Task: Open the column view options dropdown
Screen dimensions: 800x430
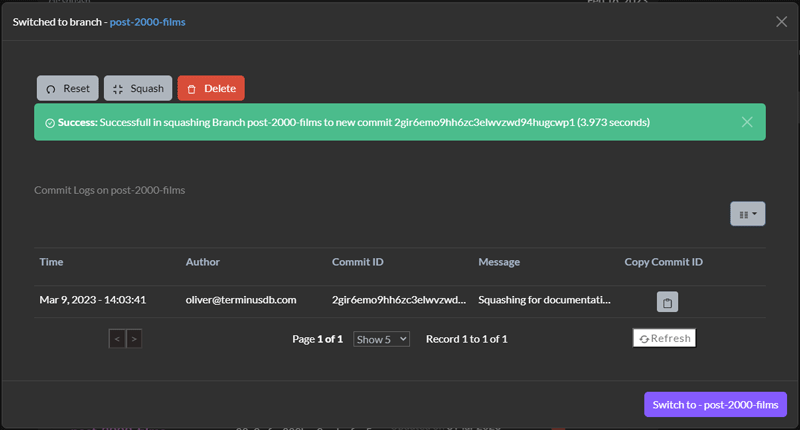Action: (x=747, y=214)
